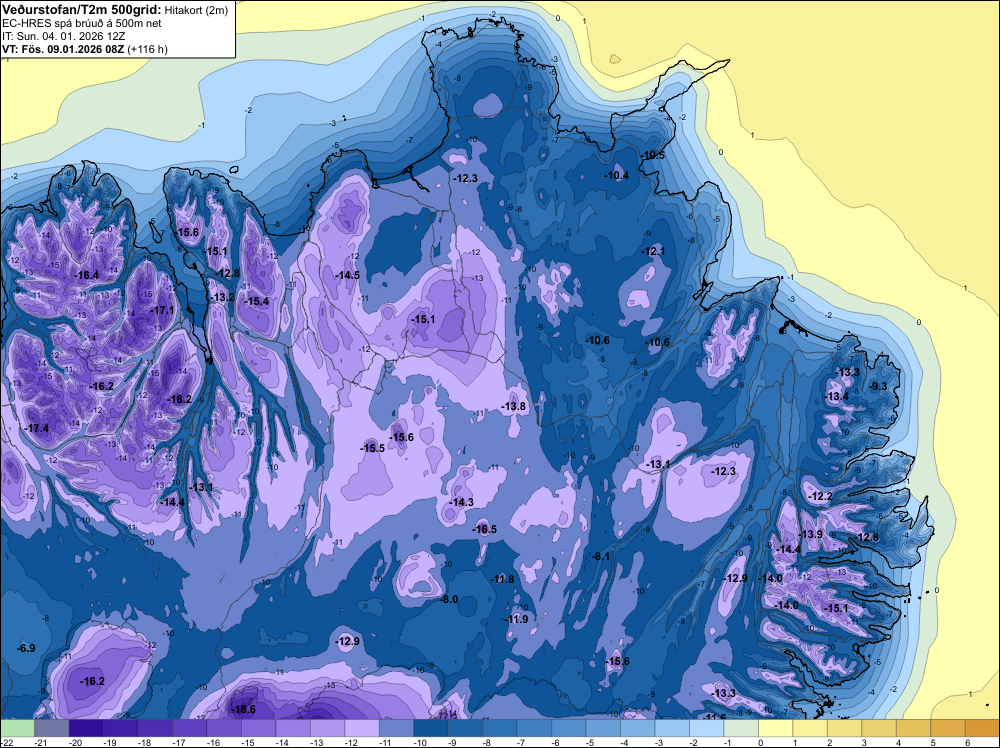The width and height of the screenshot is (1000, 748).
Task: Click the "EC-HRES spá brúuð á 500m net" line
Action: (82, 23)
